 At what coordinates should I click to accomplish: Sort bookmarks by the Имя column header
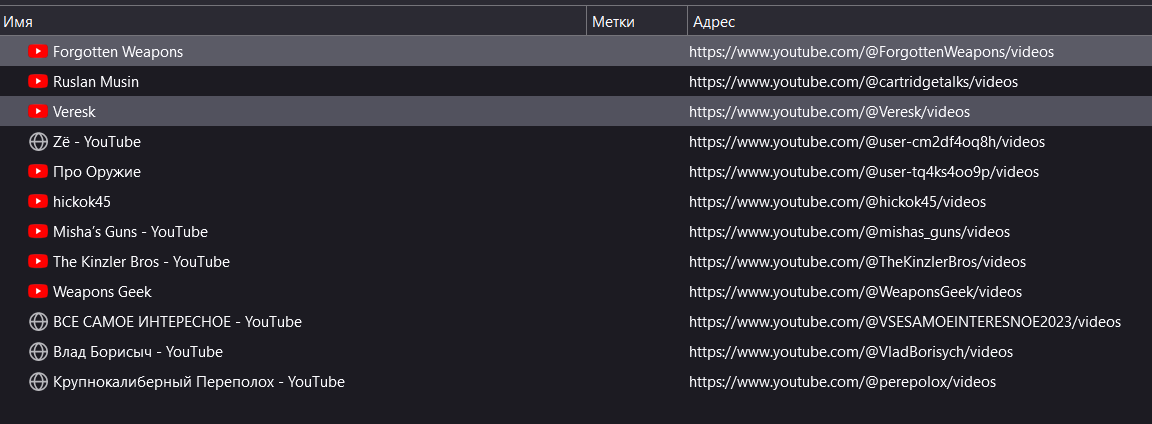[293, 21]
